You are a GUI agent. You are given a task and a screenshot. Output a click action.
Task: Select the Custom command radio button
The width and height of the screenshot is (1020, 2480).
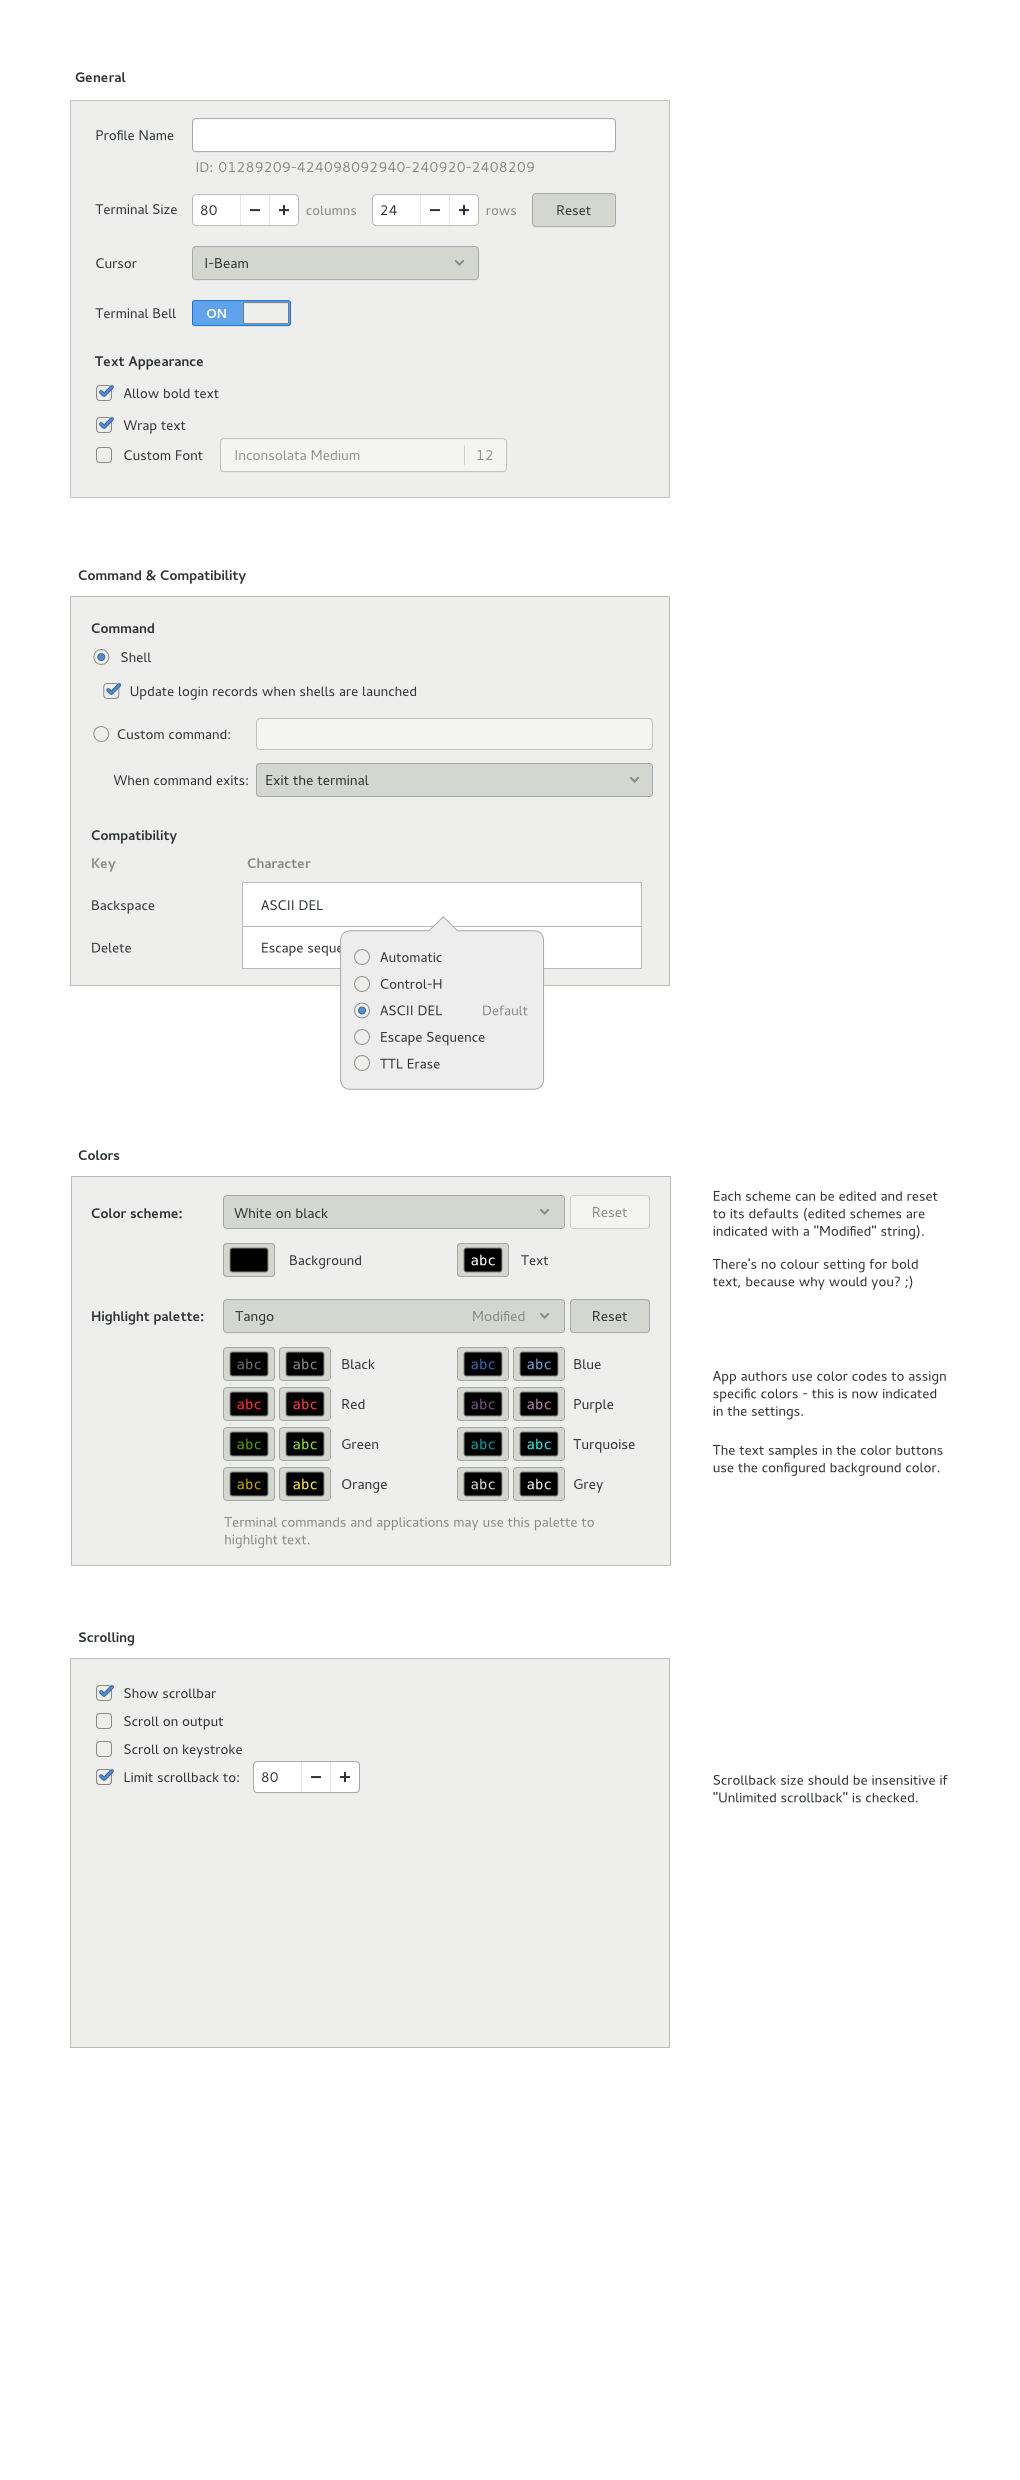tap(101, 734)
